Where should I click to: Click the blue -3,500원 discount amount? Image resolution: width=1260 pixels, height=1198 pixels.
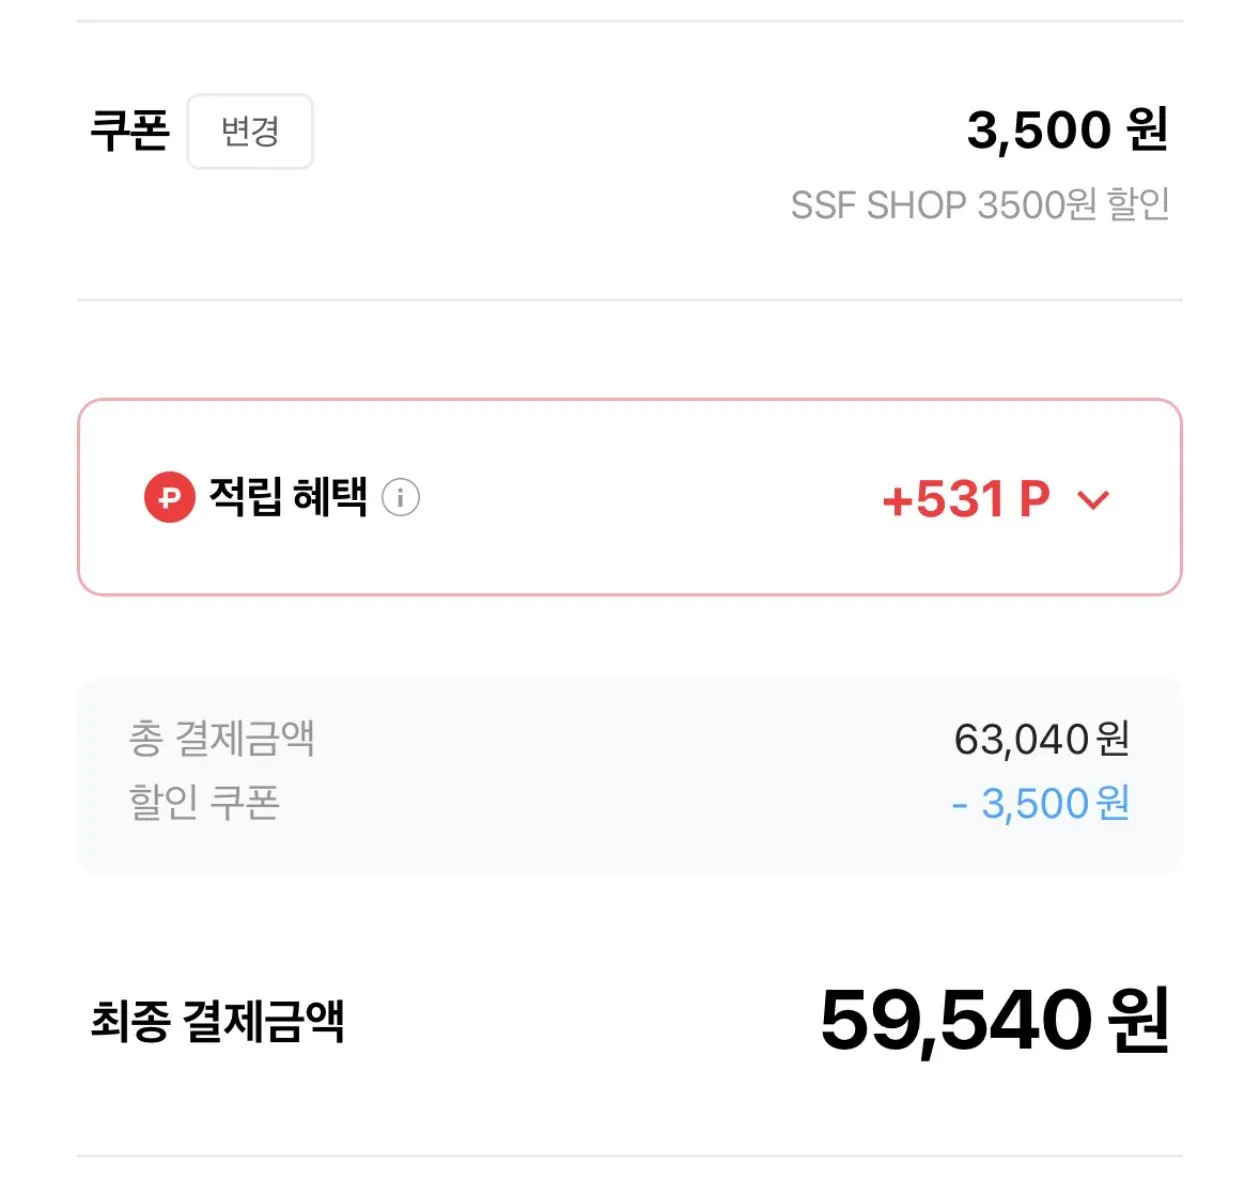[1042, 803]
